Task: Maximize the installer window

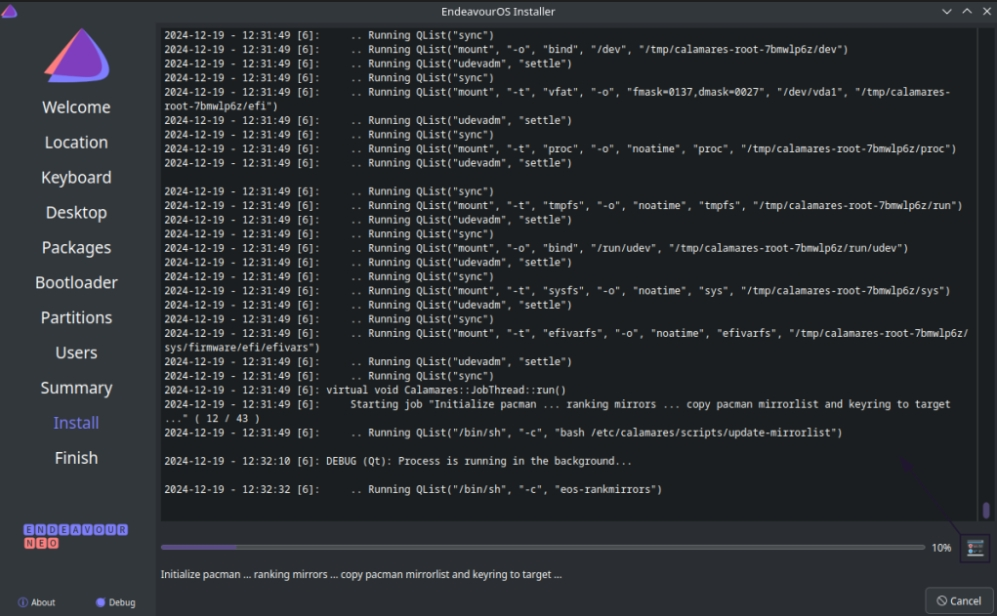Action: click(x=966, y=11)
